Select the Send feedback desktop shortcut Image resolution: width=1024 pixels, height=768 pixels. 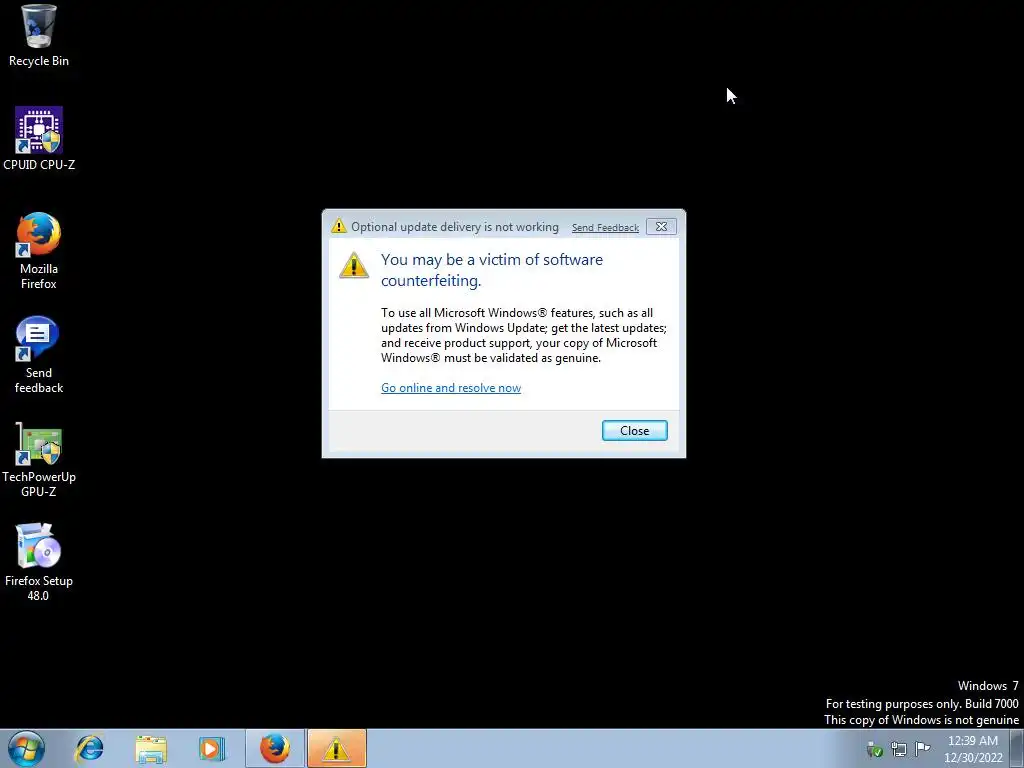[x=39, y=355]
